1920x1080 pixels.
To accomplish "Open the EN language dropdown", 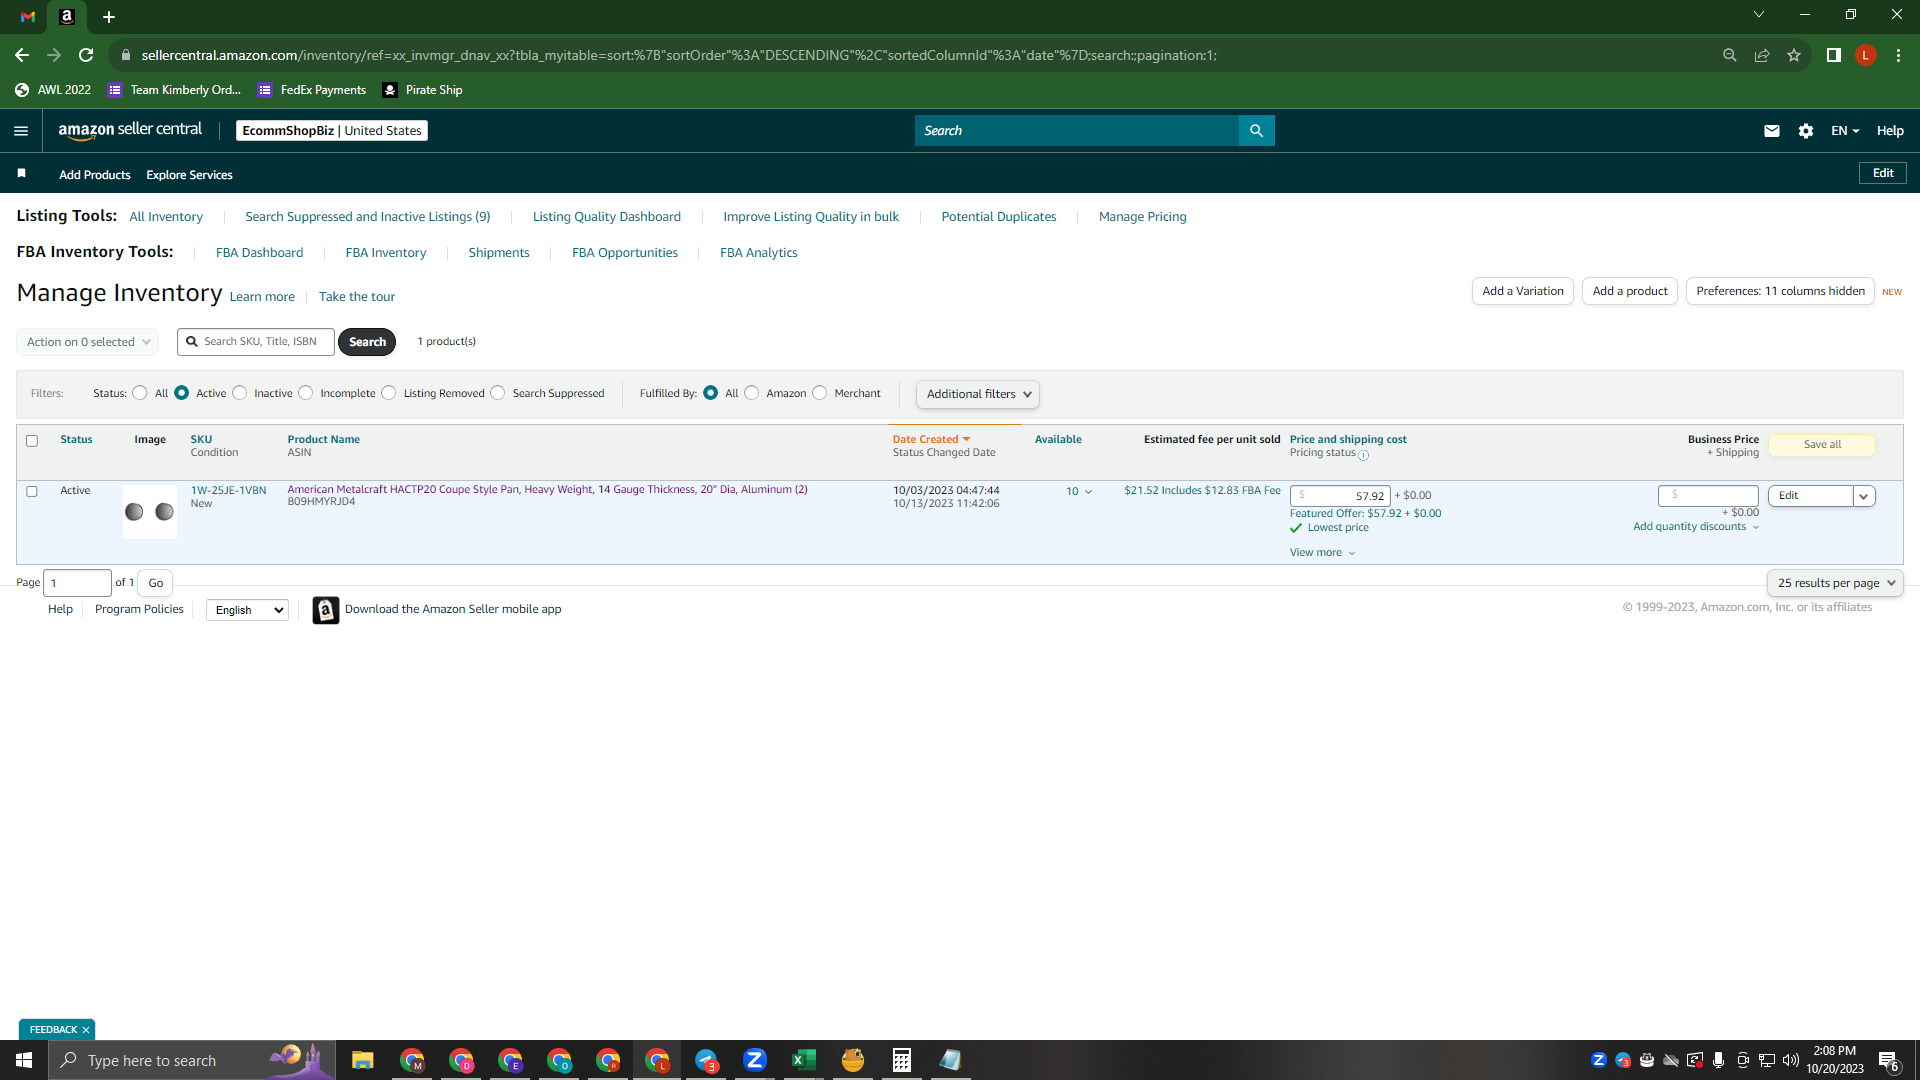I will coord(1845,131).
